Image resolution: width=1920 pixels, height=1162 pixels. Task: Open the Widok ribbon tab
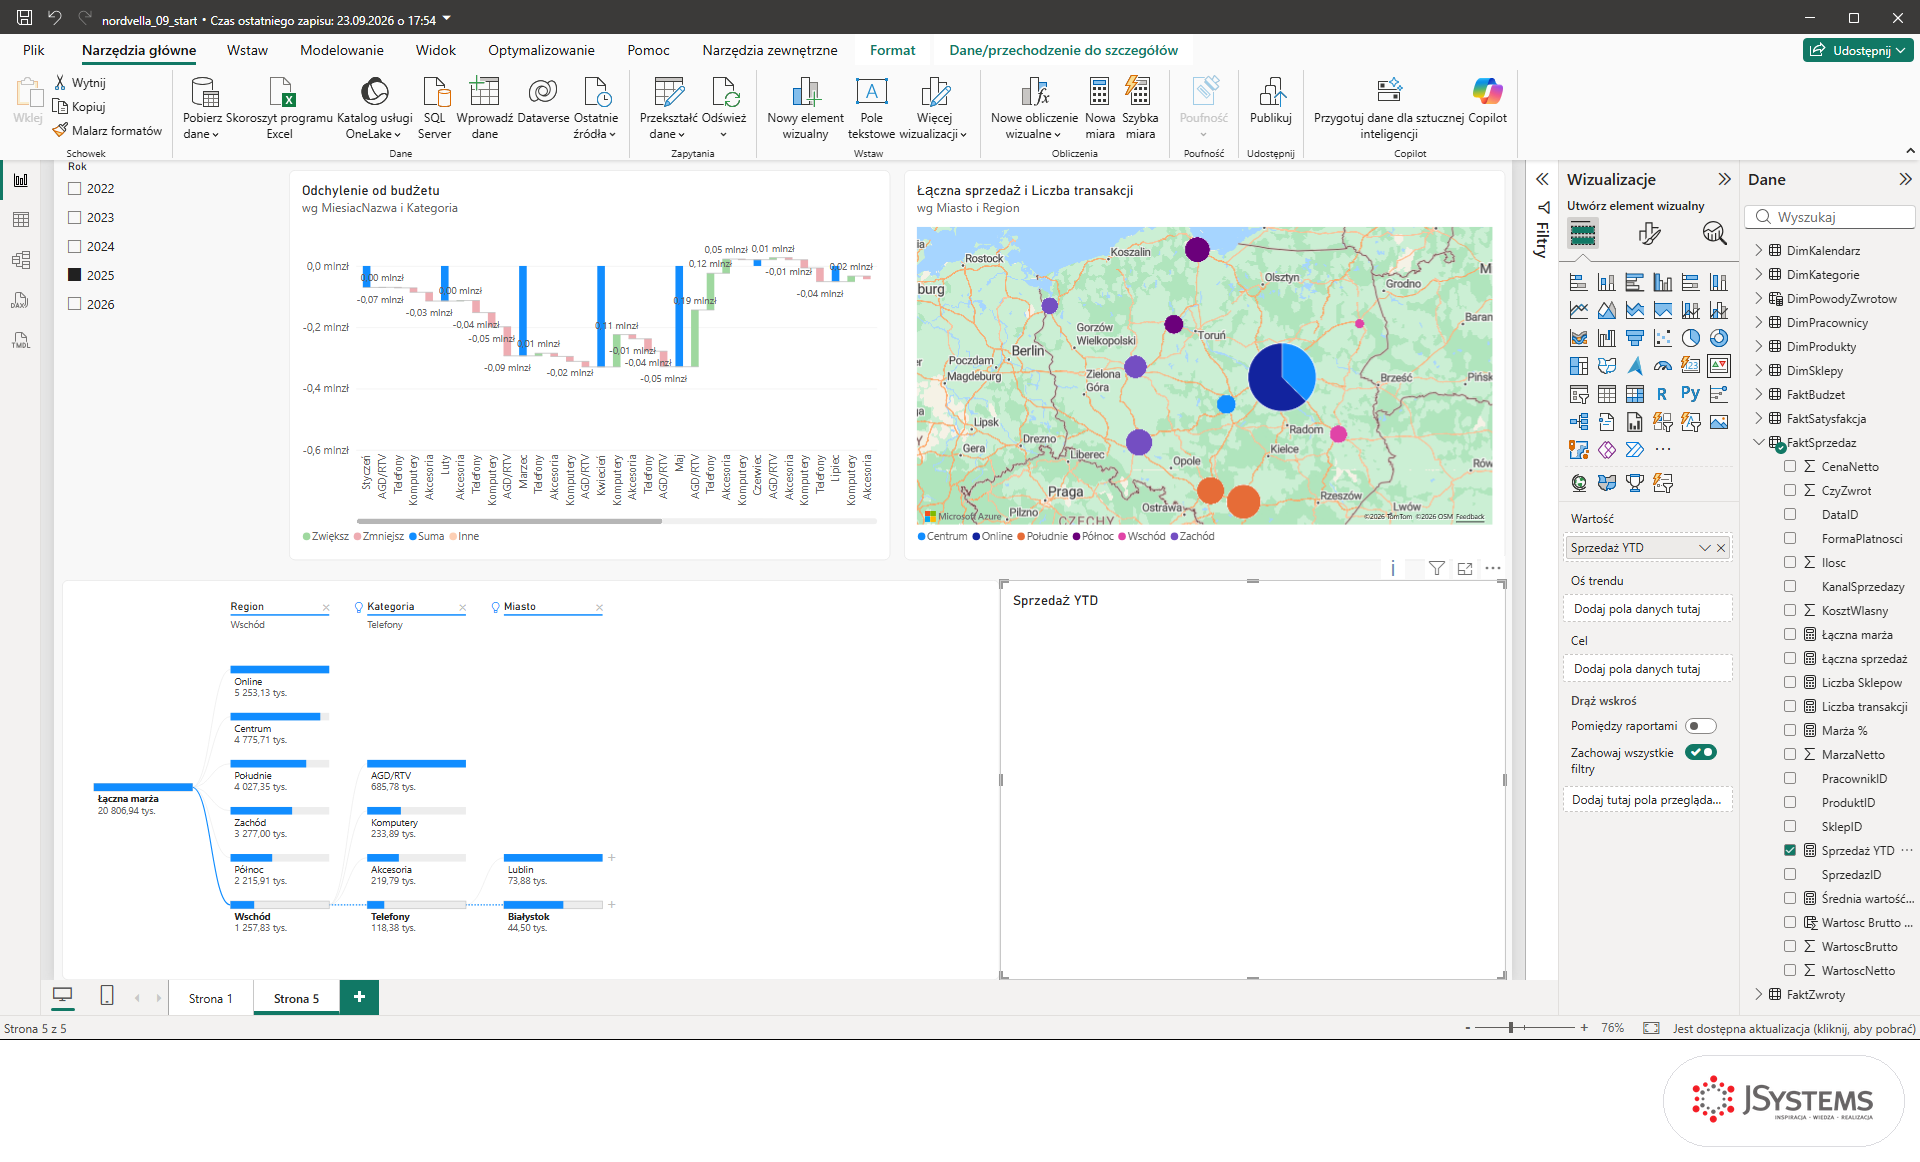point(435,50)
